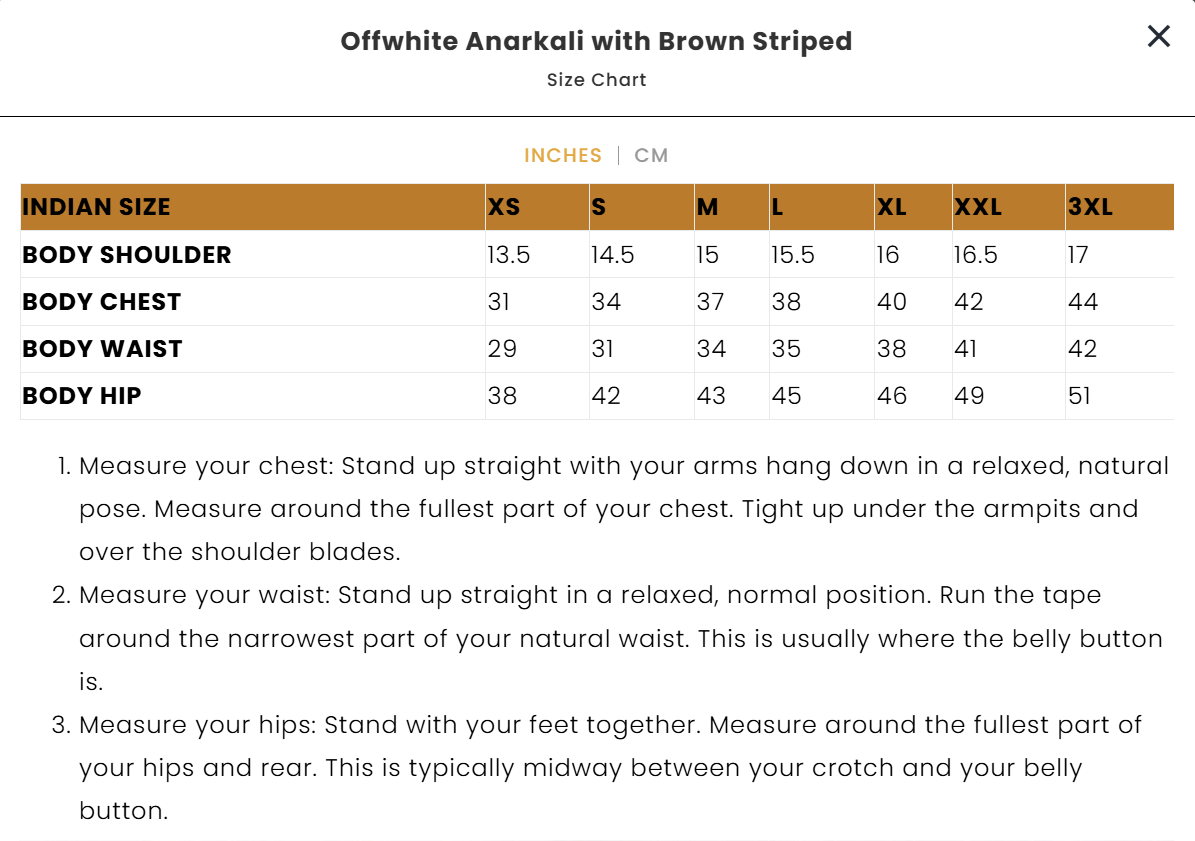
Task: Click the Measure your chest instruction
Action: click(x=614, y=508)
